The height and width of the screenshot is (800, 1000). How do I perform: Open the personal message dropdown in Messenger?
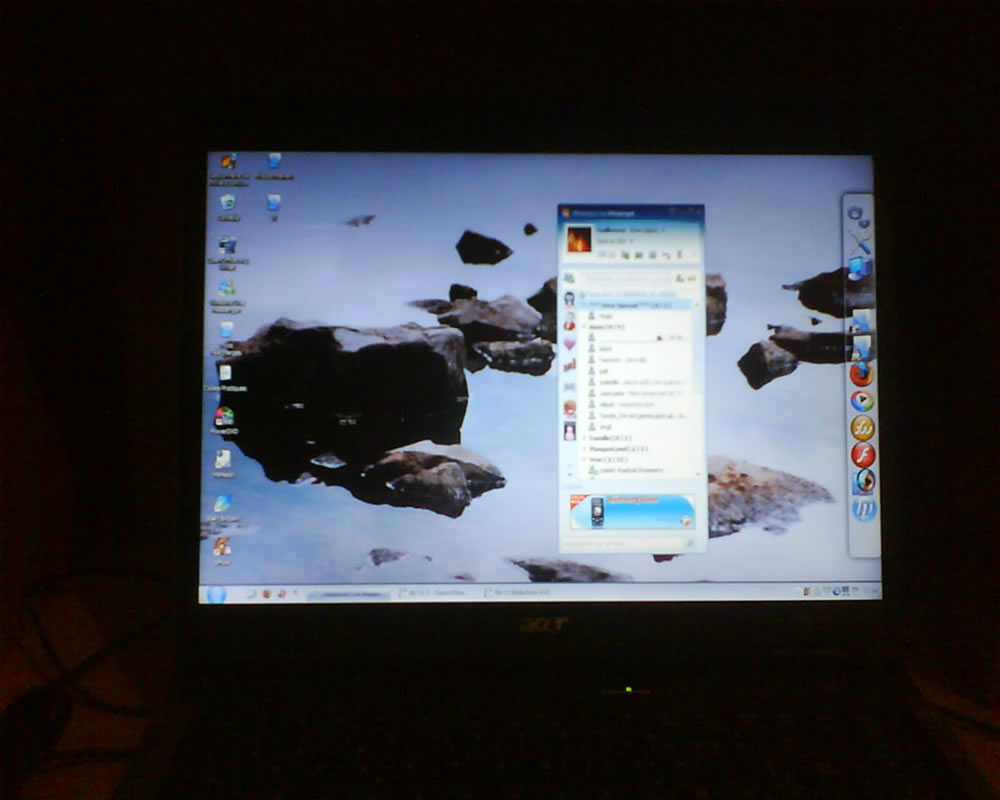pyautogui.click(x=616, y=241)
